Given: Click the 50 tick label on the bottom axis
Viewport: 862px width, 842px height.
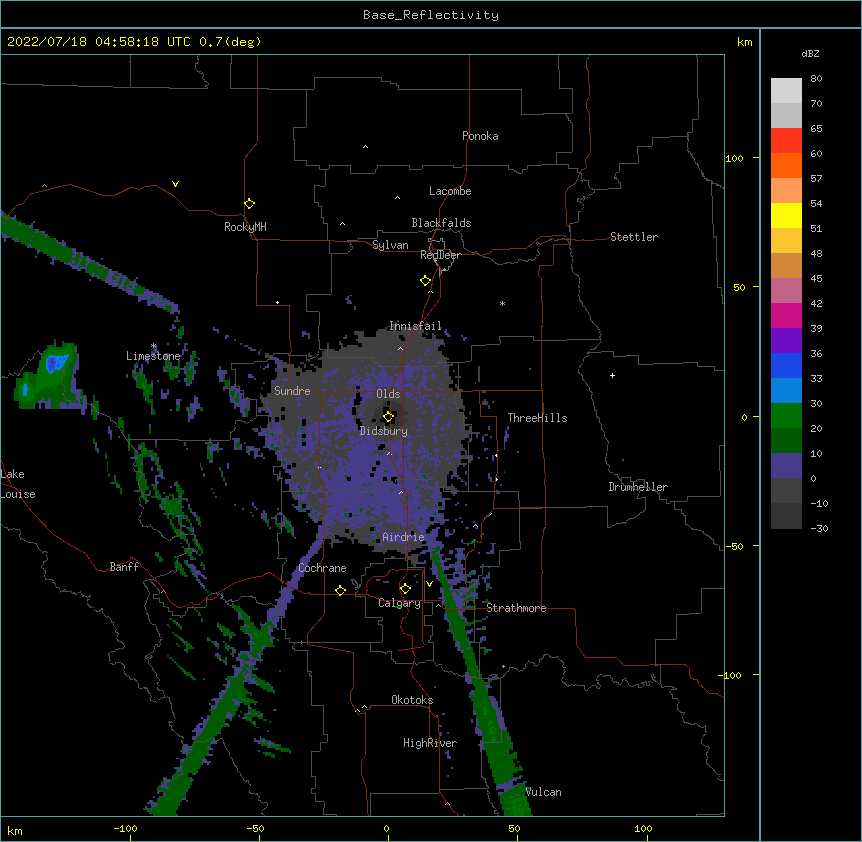Looking at the screenshot, I should [514, 828].
